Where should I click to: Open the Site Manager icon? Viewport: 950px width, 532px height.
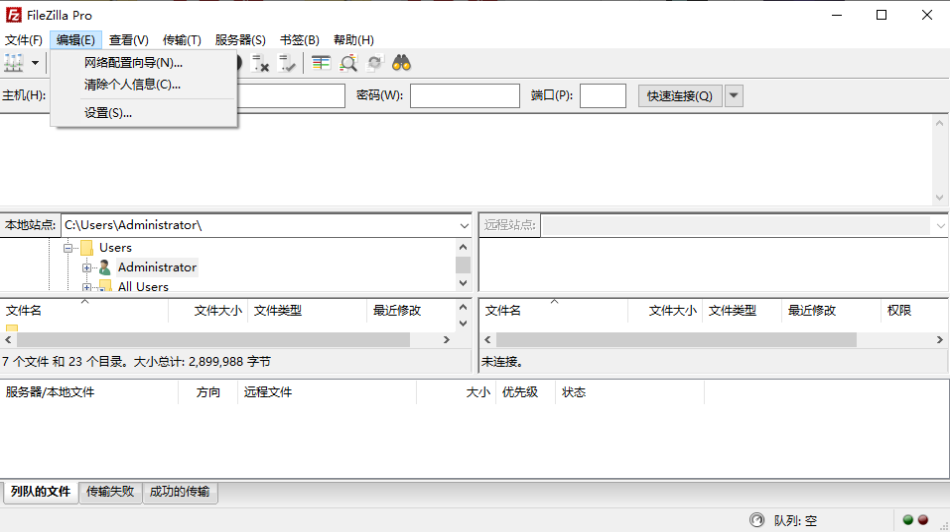coord(13,62)
